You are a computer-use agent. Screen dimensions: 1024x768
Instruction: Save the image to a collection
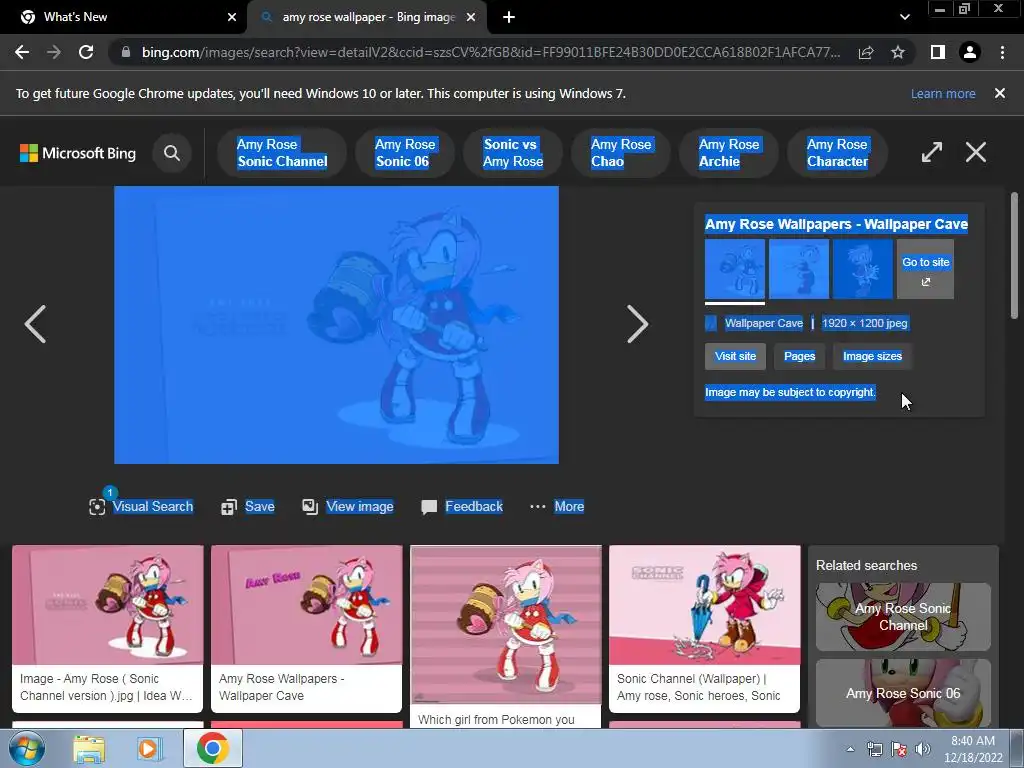click(x=248, y=507)
